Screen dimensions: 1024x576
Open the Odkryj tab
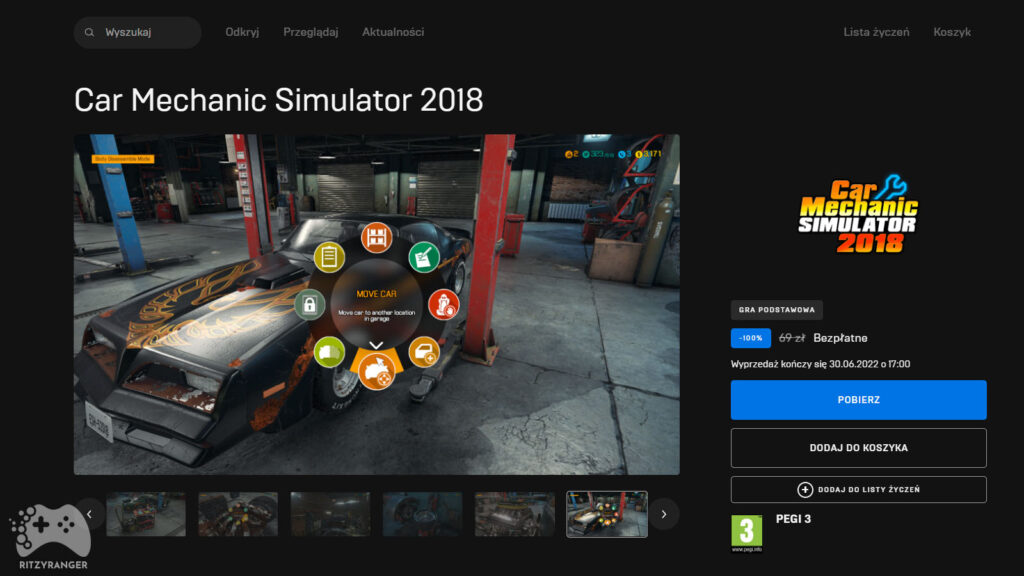(x=242, y=32)
